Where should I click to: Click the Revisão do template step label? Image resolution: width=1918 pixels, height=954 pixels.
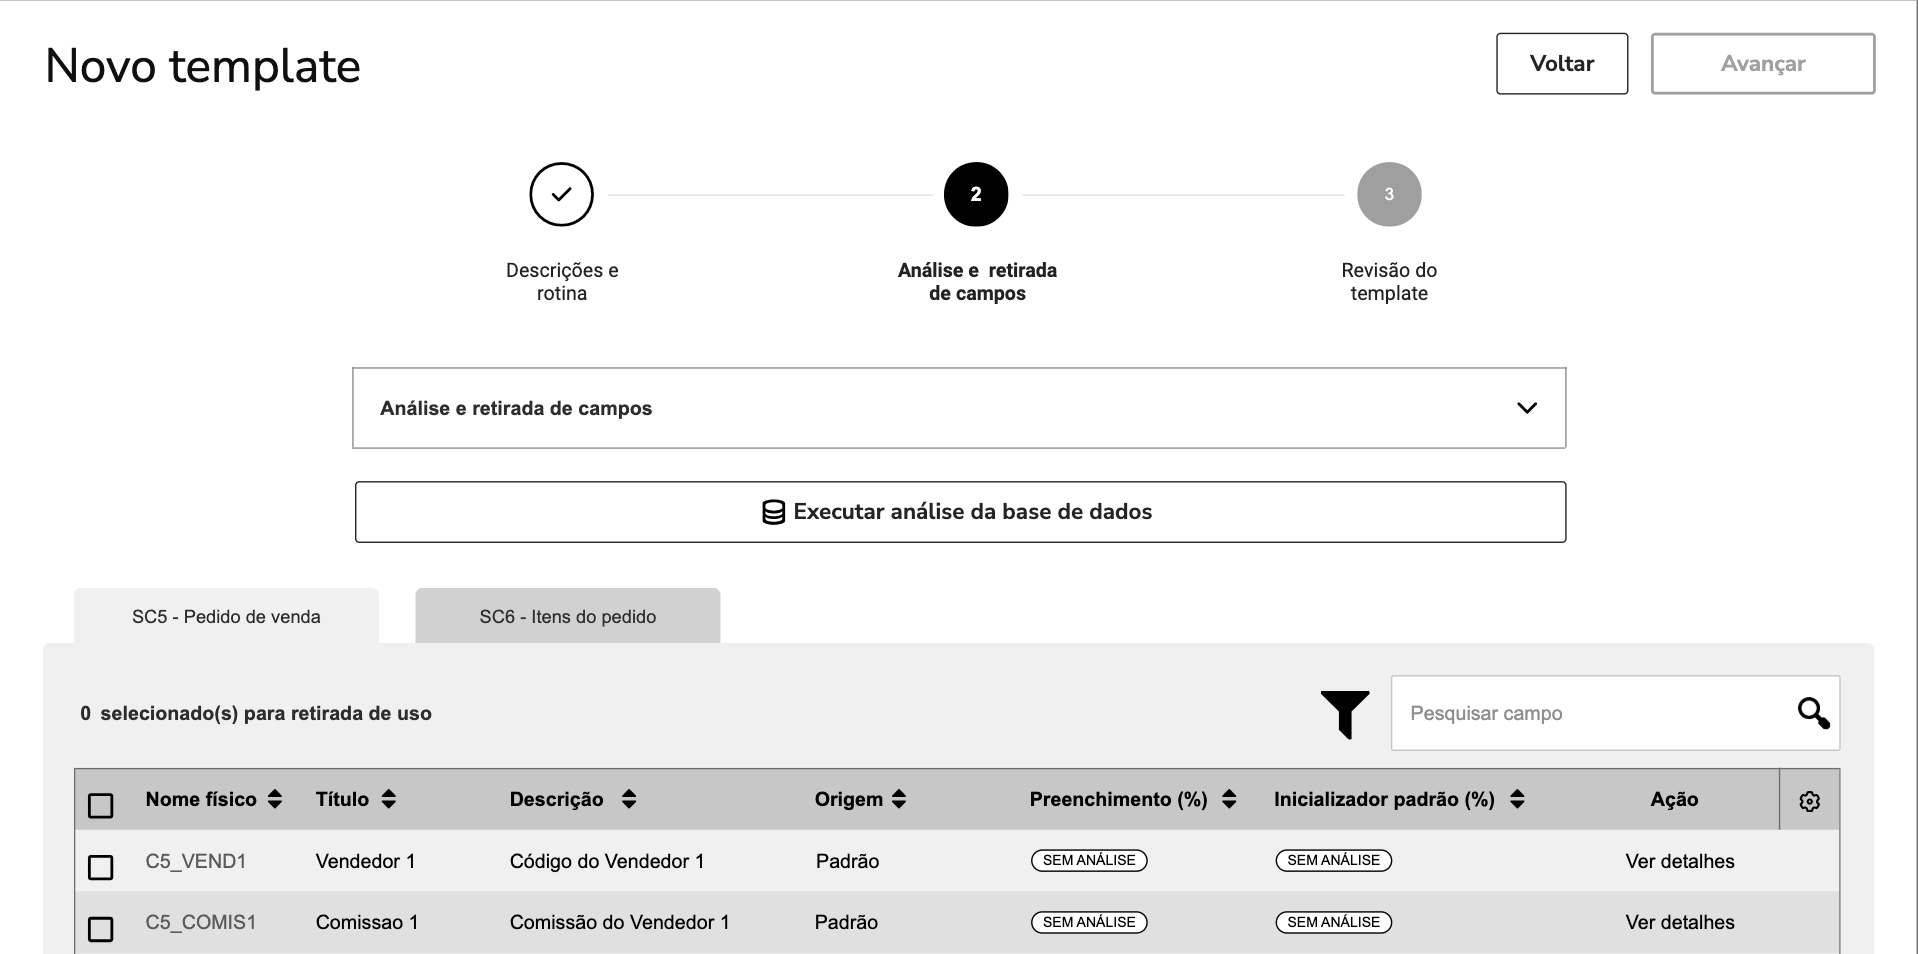[x=1389, y=281]
